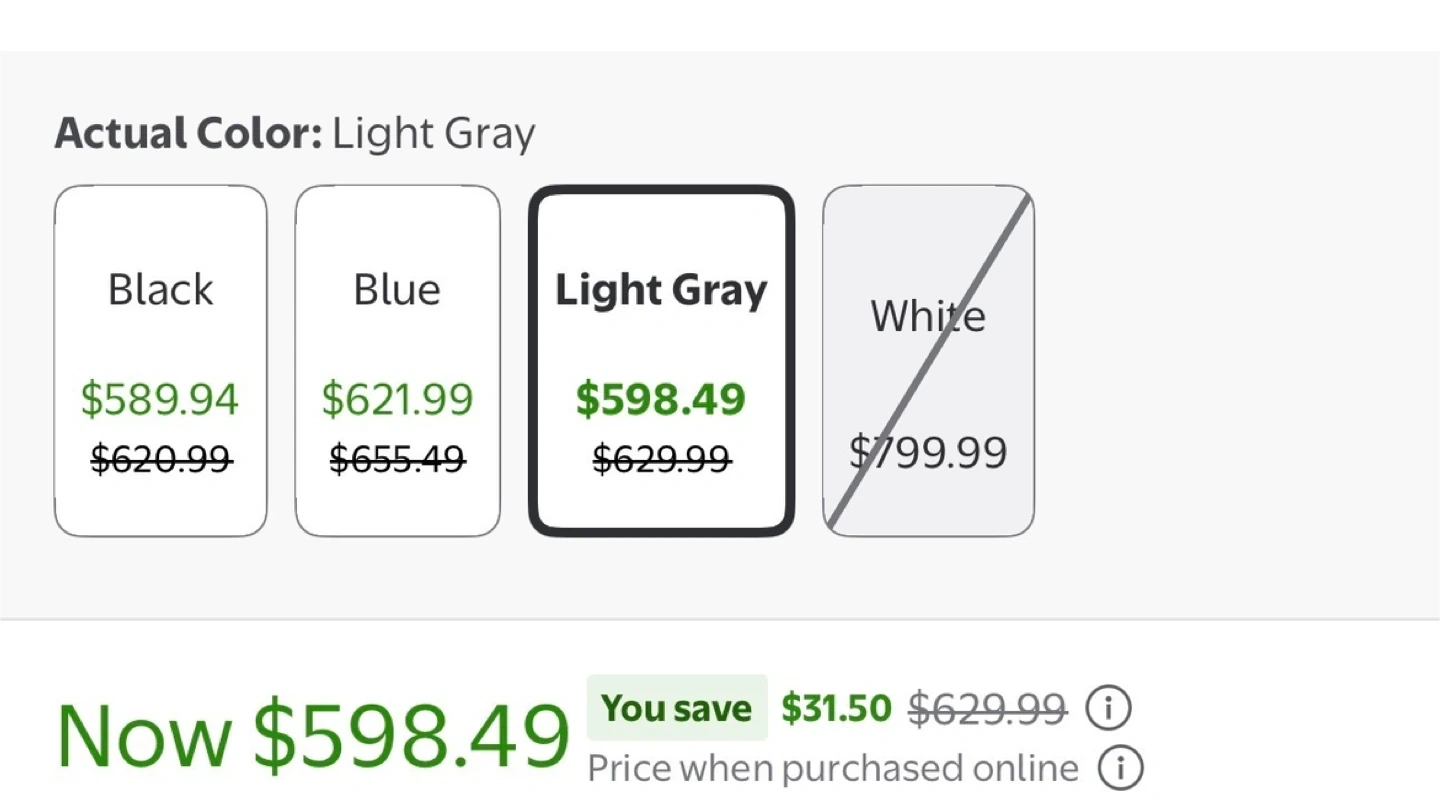The width and height of the screenshot is (1440, 802).
Task: Click the 'You save' badge
Action: coord(677,708)
